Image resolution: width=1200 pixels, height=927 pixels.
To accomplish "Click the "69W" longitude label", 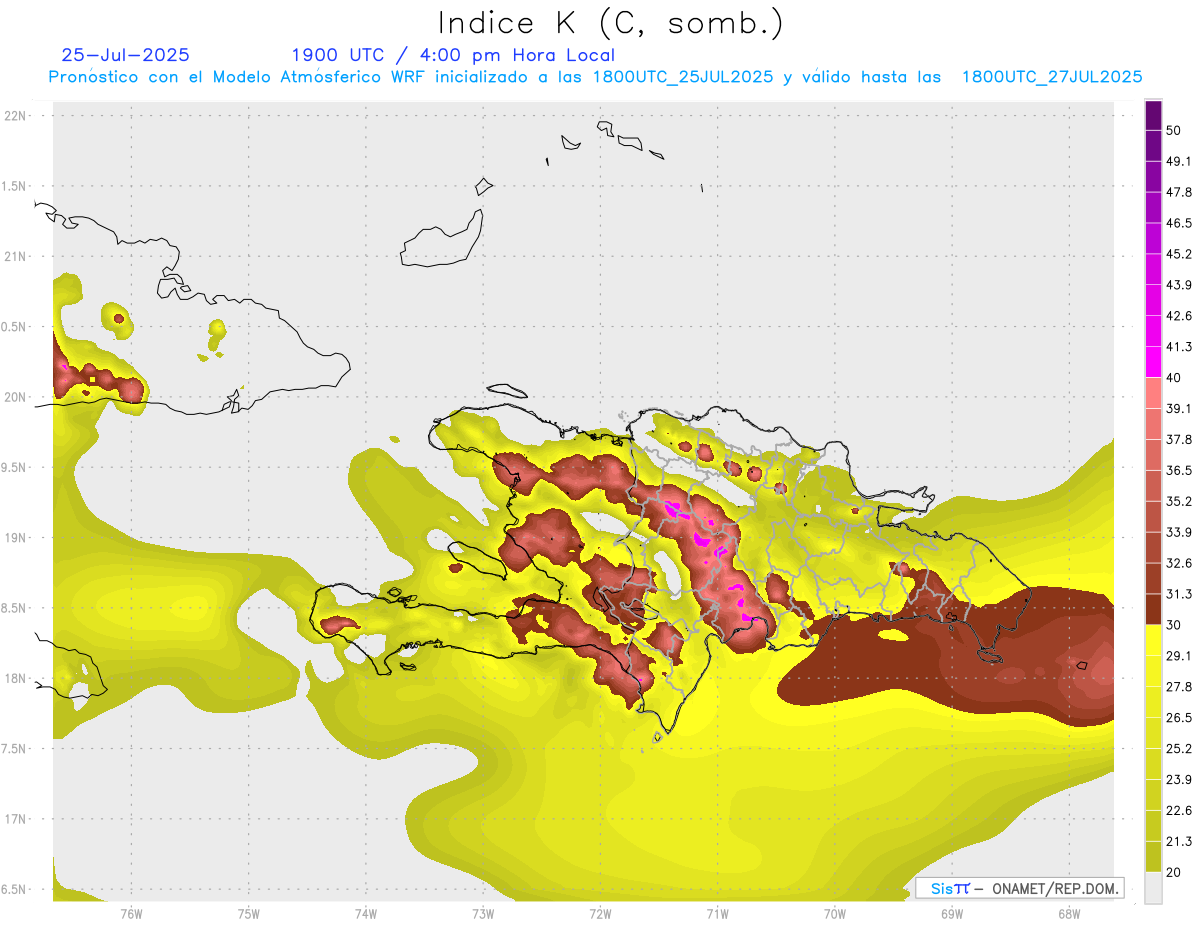I will 951,913.
